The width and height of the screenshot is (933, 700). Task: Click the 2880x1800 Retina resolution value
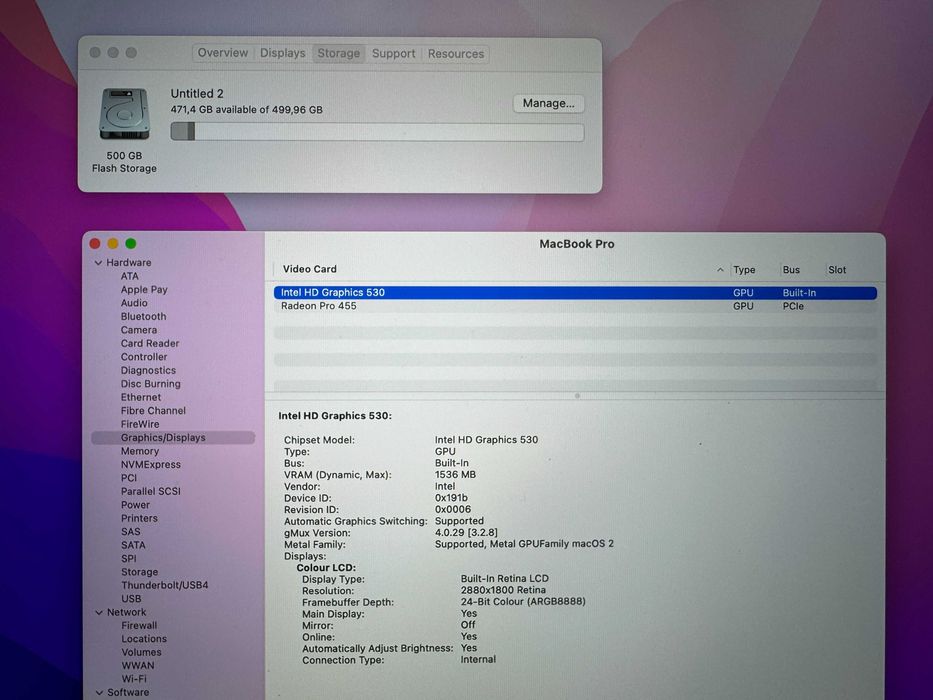point(503,590)
